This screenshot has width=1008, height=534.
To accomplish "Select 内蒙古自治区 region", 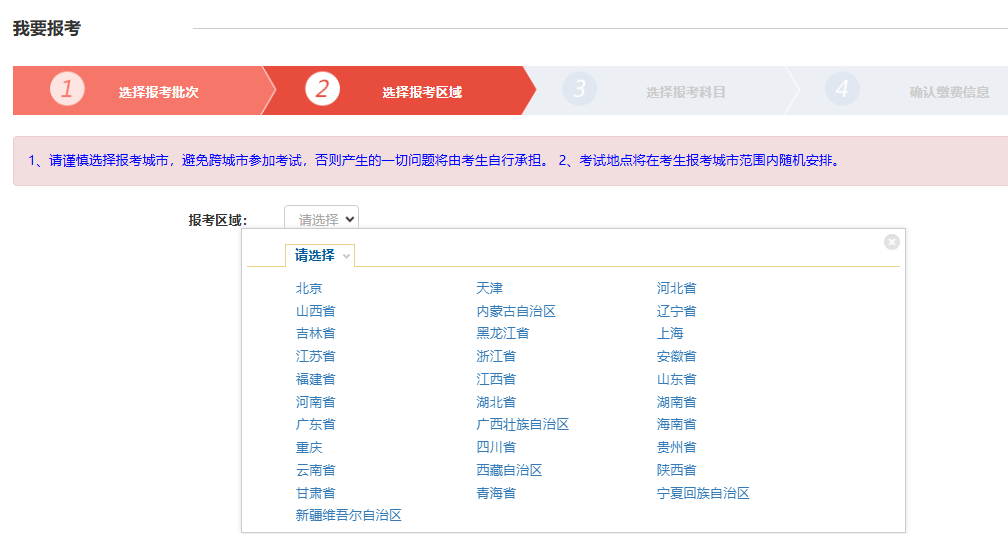I will point(515,311).
